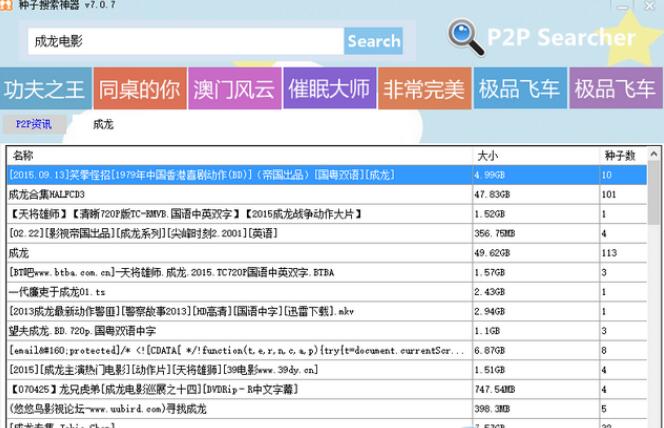Open the purple 极品飞车 tile
Image resolution: width=664 pixels, height=428 pixels.
click(x=616, y=88)
